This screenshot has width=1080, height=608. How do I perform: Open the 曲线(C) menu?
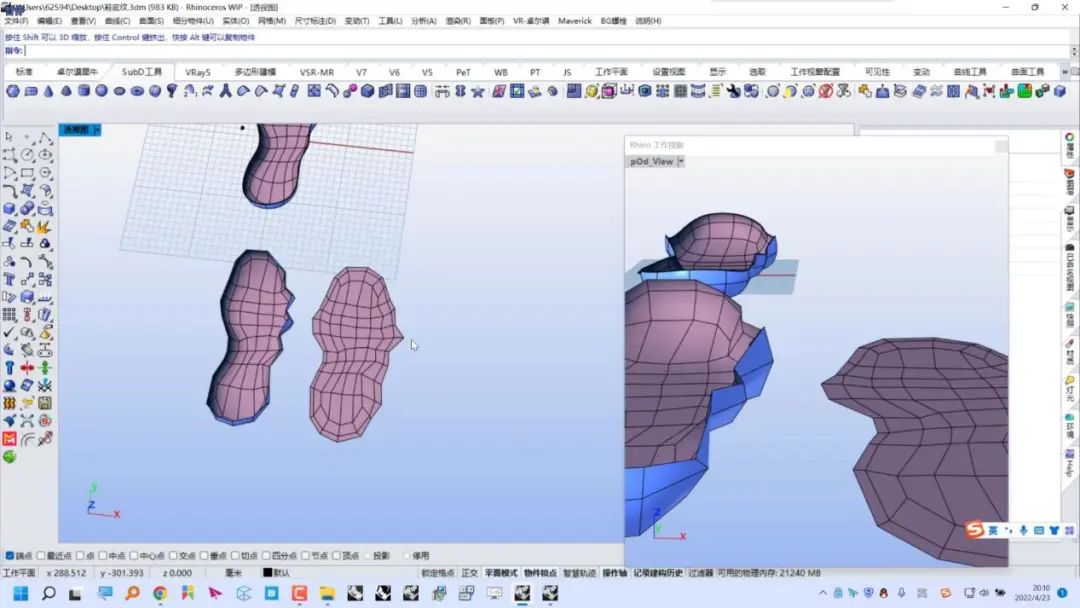117,21
